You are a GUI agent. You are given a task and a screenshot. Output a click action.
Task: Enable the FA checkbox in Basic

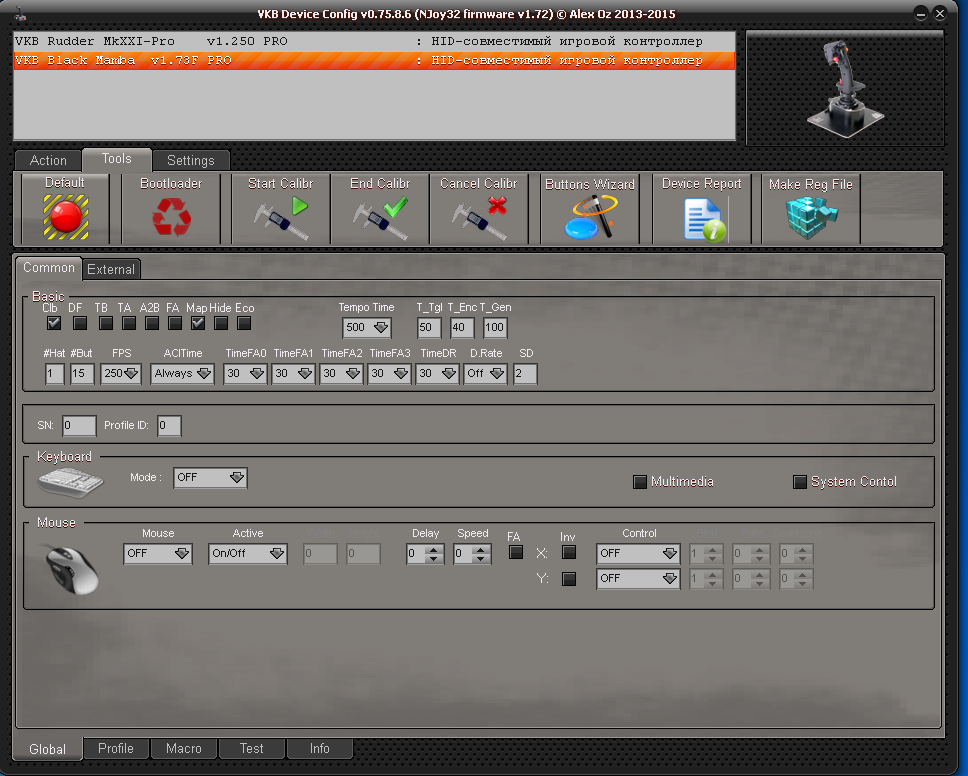tap(175, 323)
